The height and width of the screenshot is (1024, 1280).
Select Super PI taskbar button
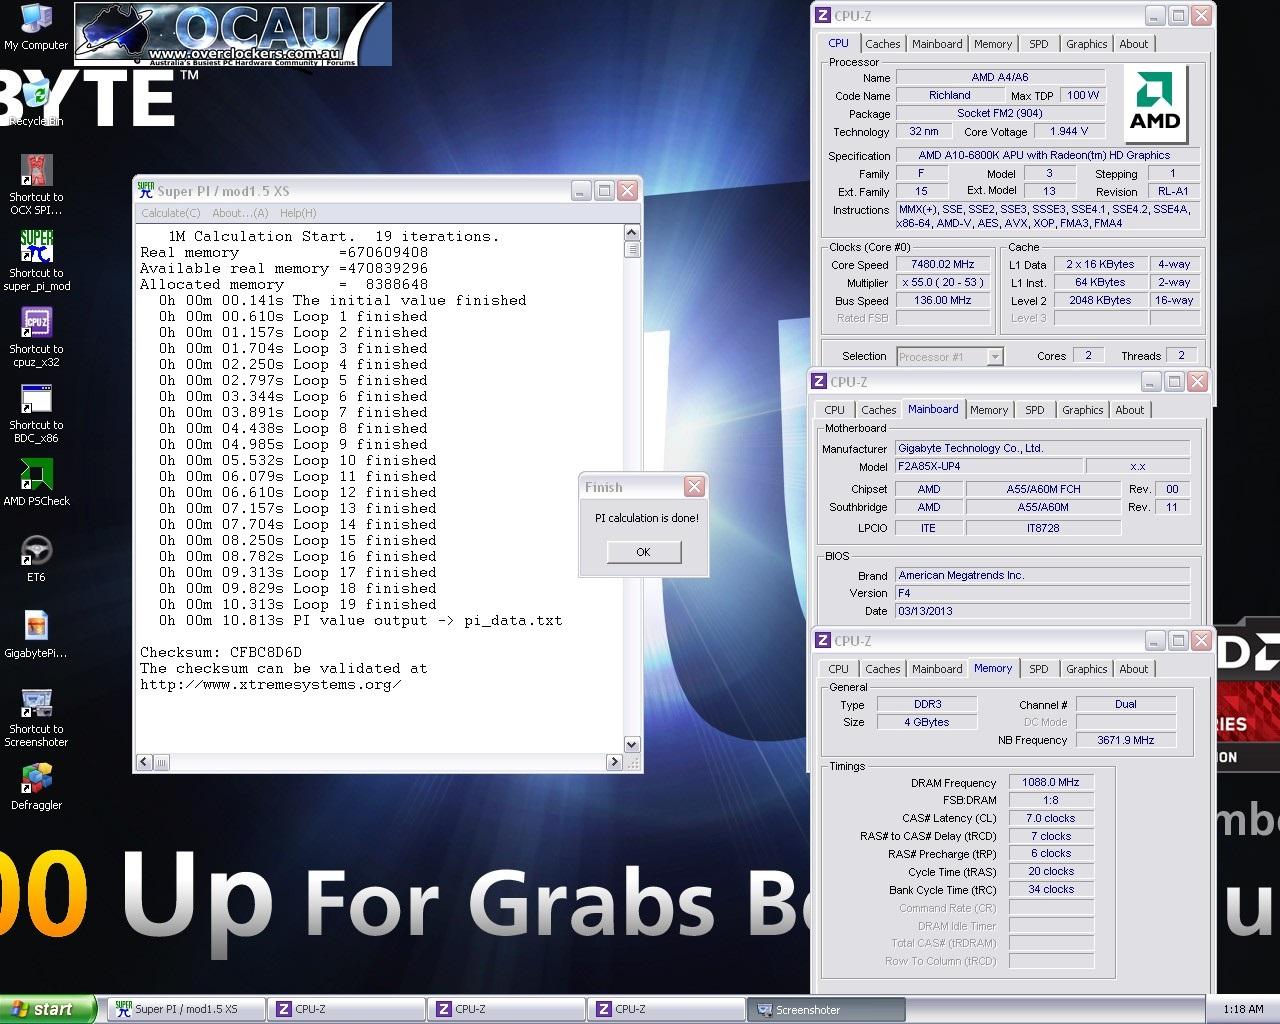(186, 1009)
